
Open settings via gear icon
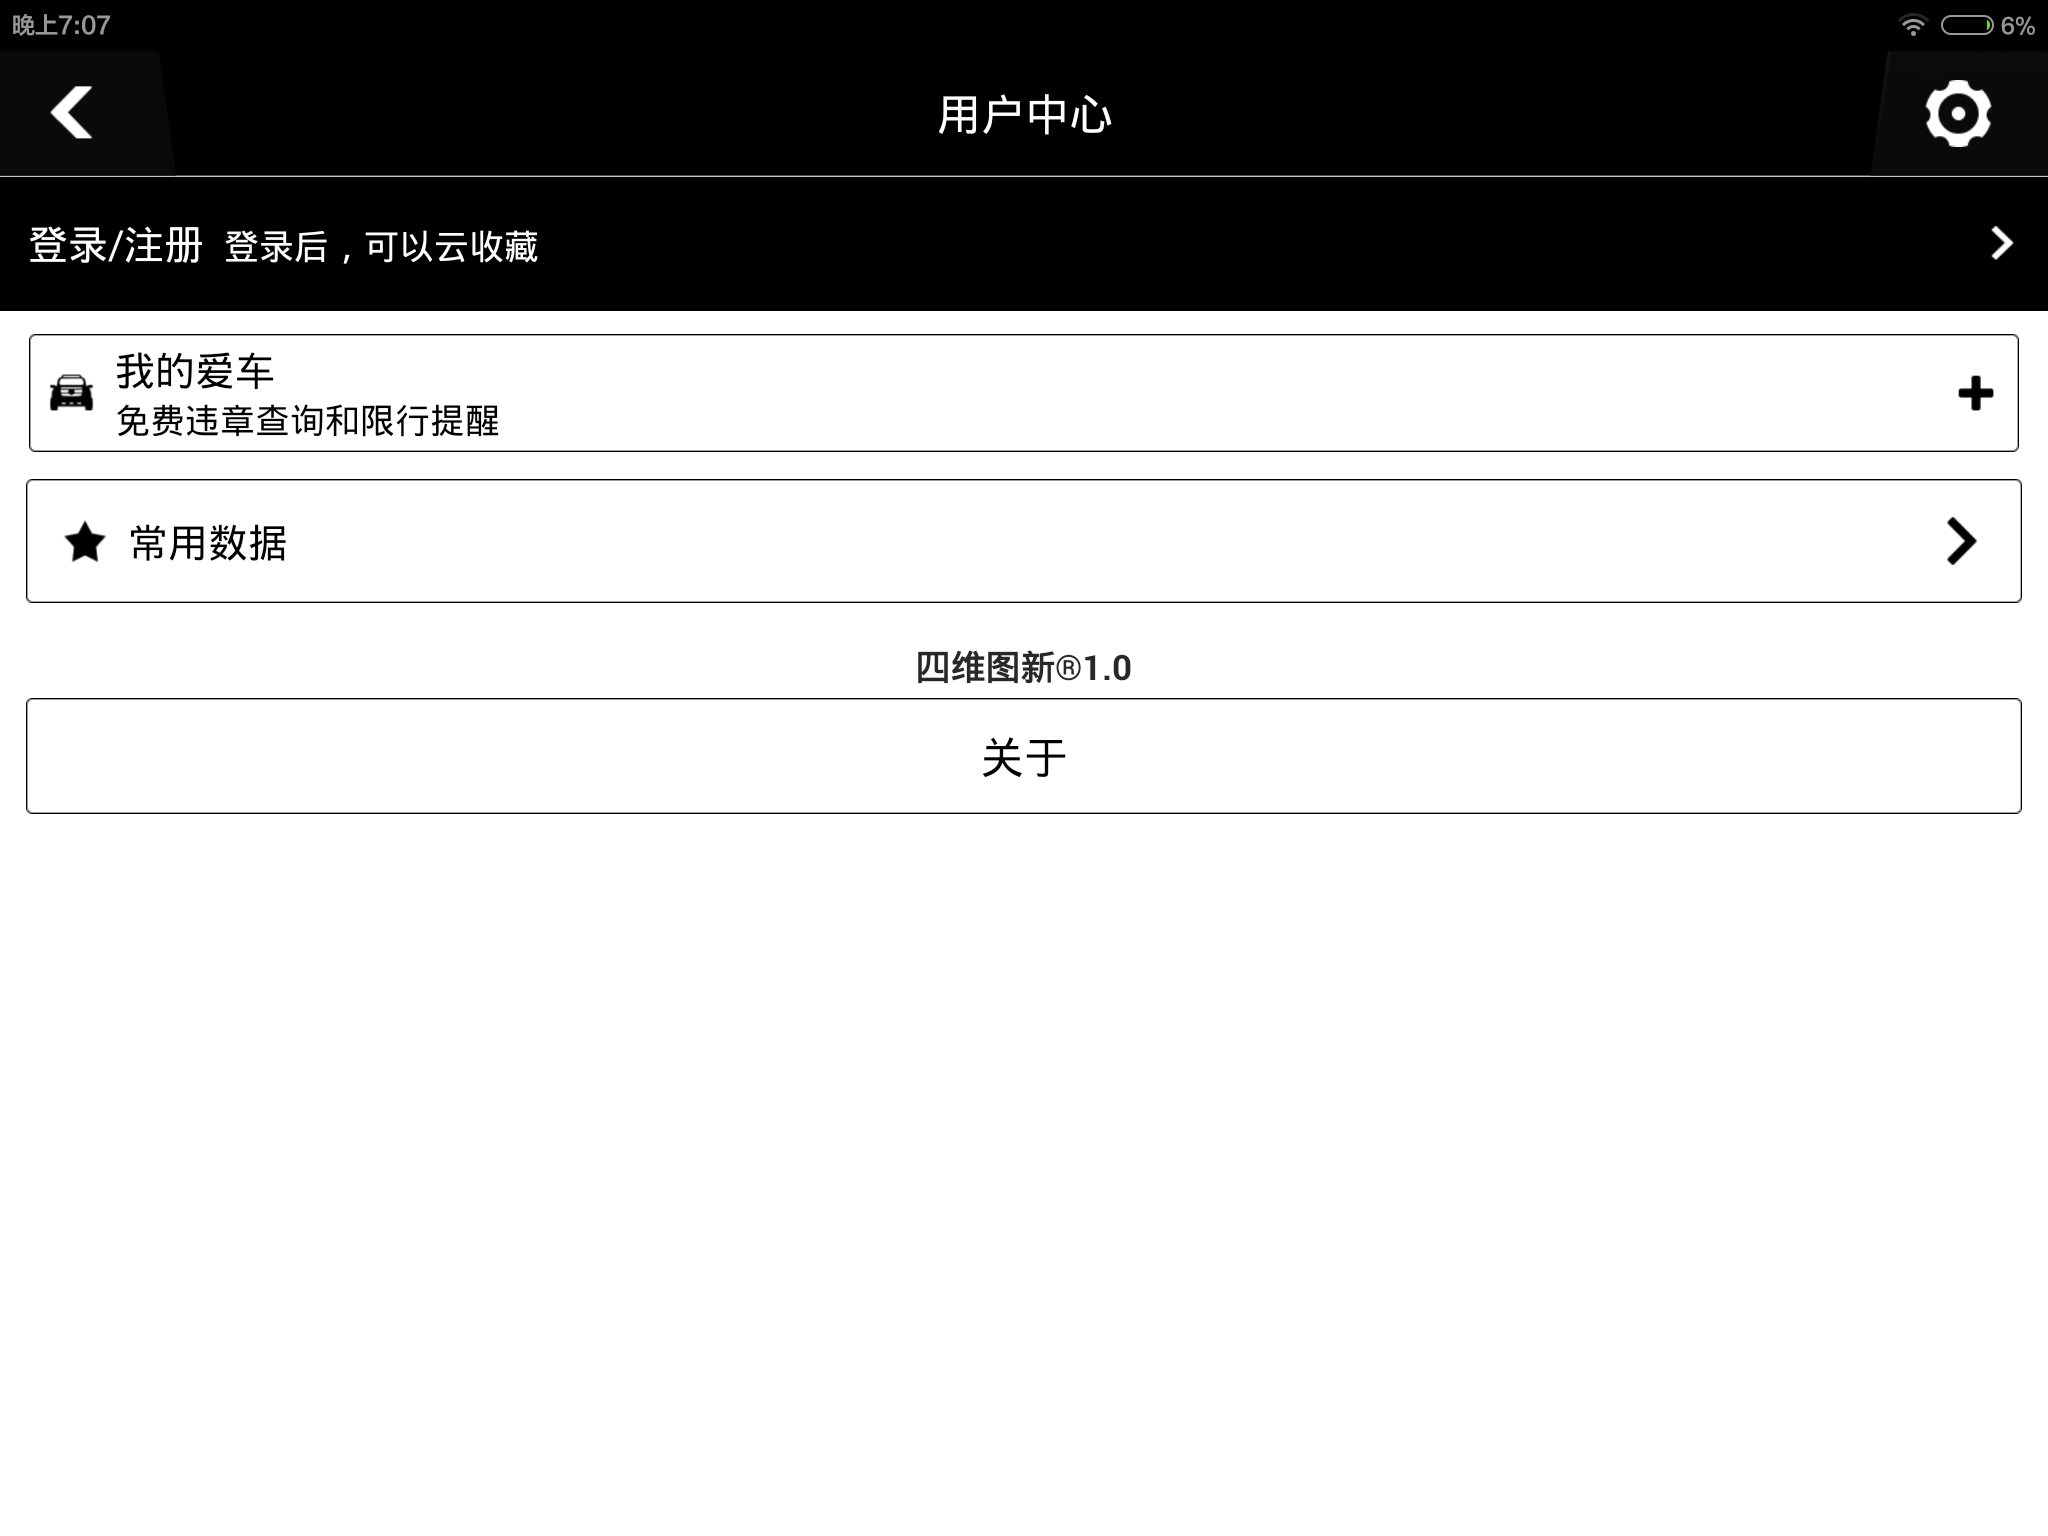[x=1959, y=113]
